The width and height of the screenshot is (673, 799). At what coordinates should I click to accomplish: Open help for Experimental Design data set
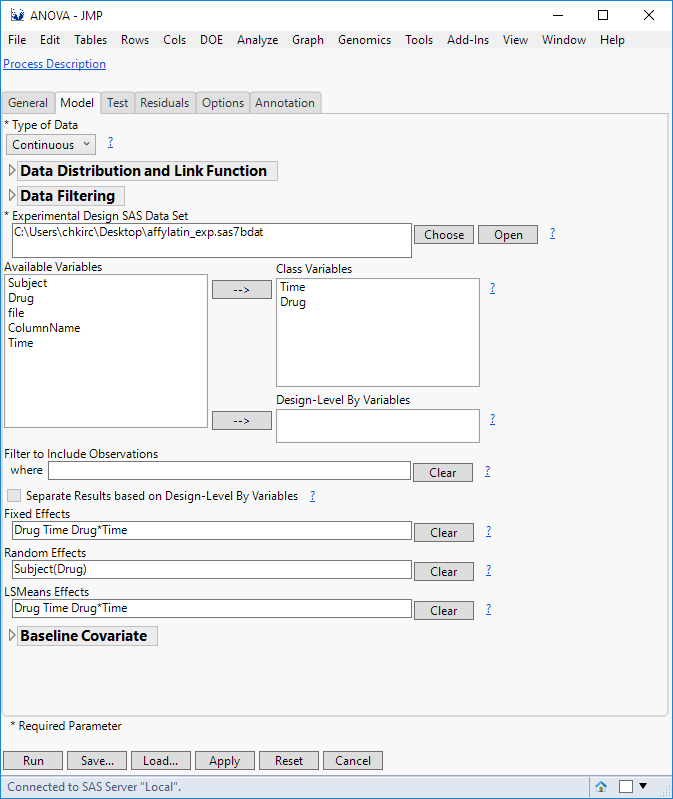(x=552, y=234)
